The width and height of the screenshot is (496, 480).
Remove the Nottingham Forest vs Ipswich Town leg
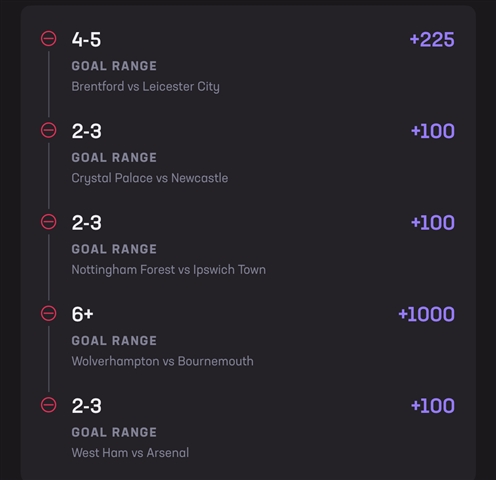[x=49, y=222]
